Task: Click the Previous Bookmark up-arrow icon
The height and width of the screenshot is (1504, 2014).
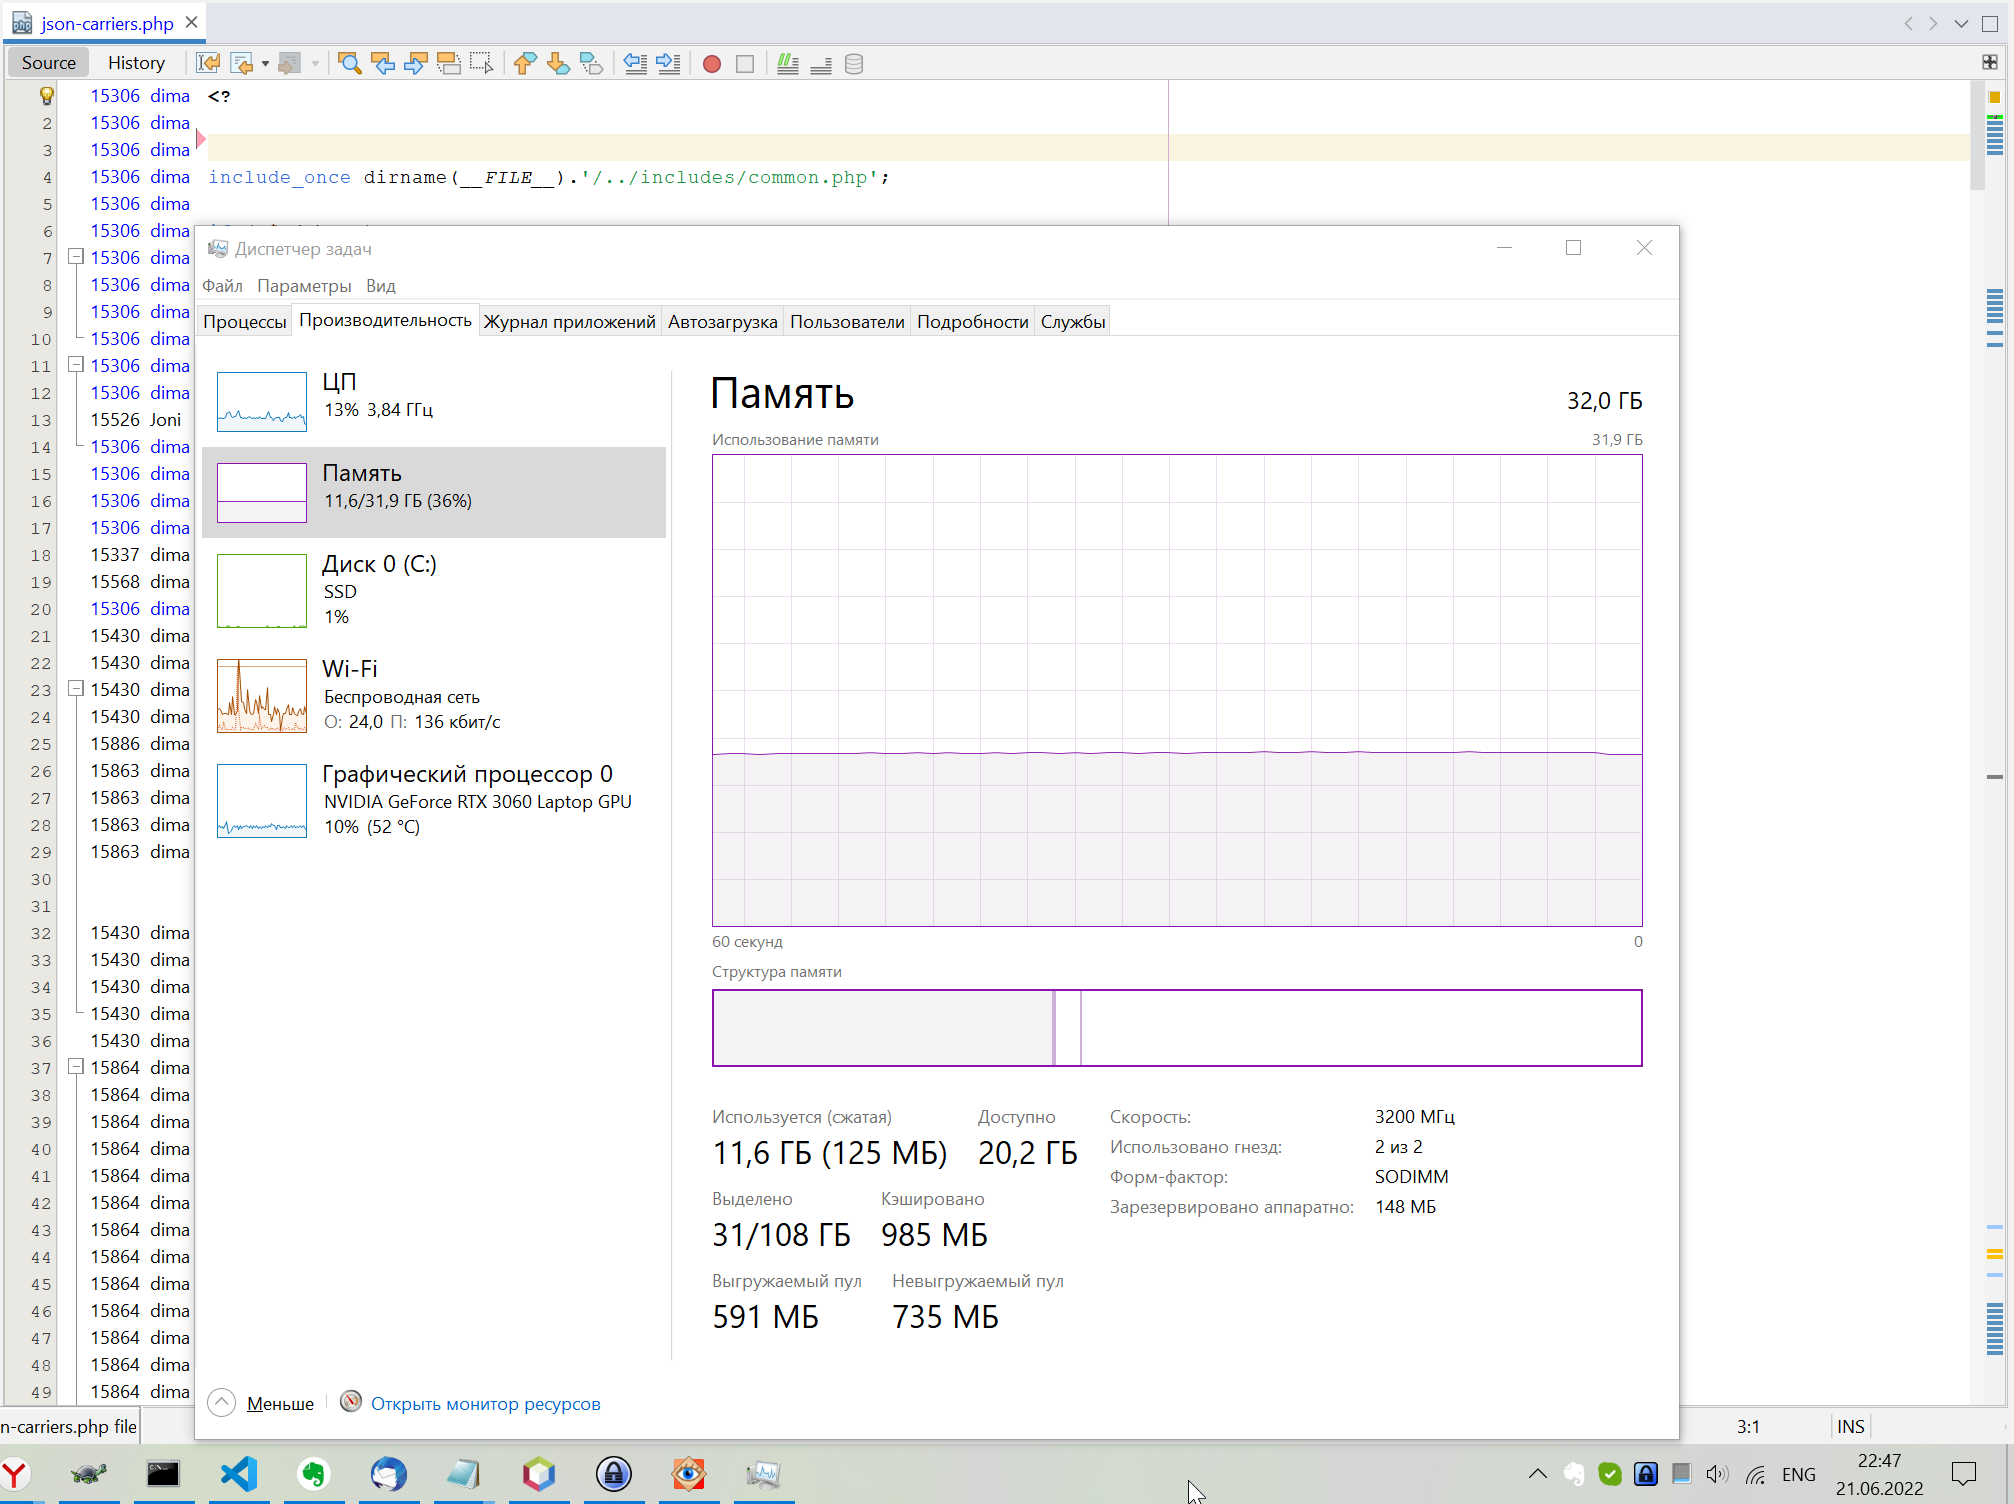Action: click(525, 64)
